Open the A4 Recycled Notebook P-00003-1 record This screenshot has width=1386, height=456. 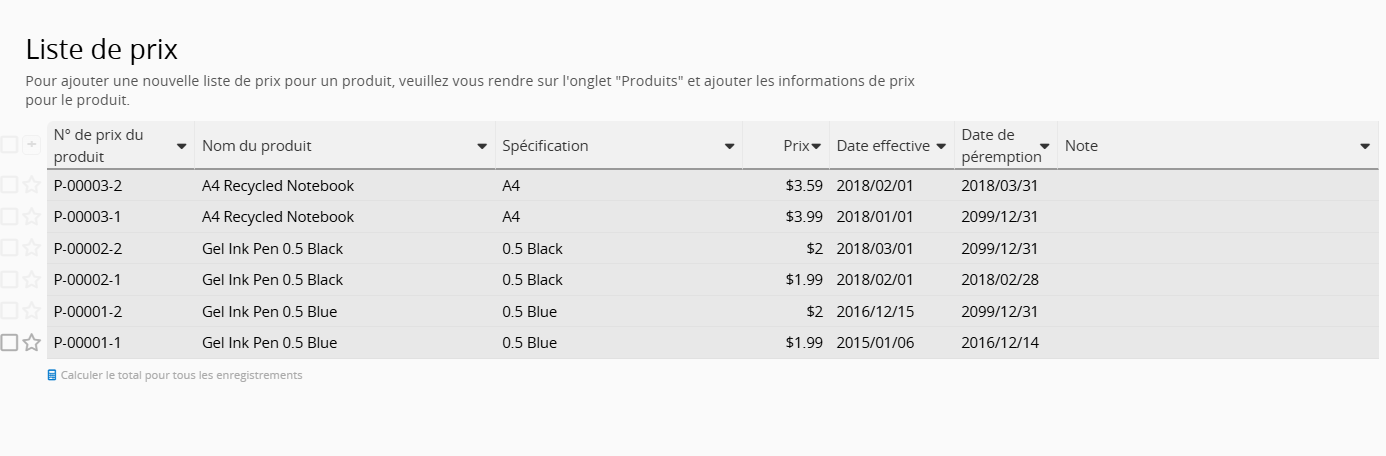point(278,217)
